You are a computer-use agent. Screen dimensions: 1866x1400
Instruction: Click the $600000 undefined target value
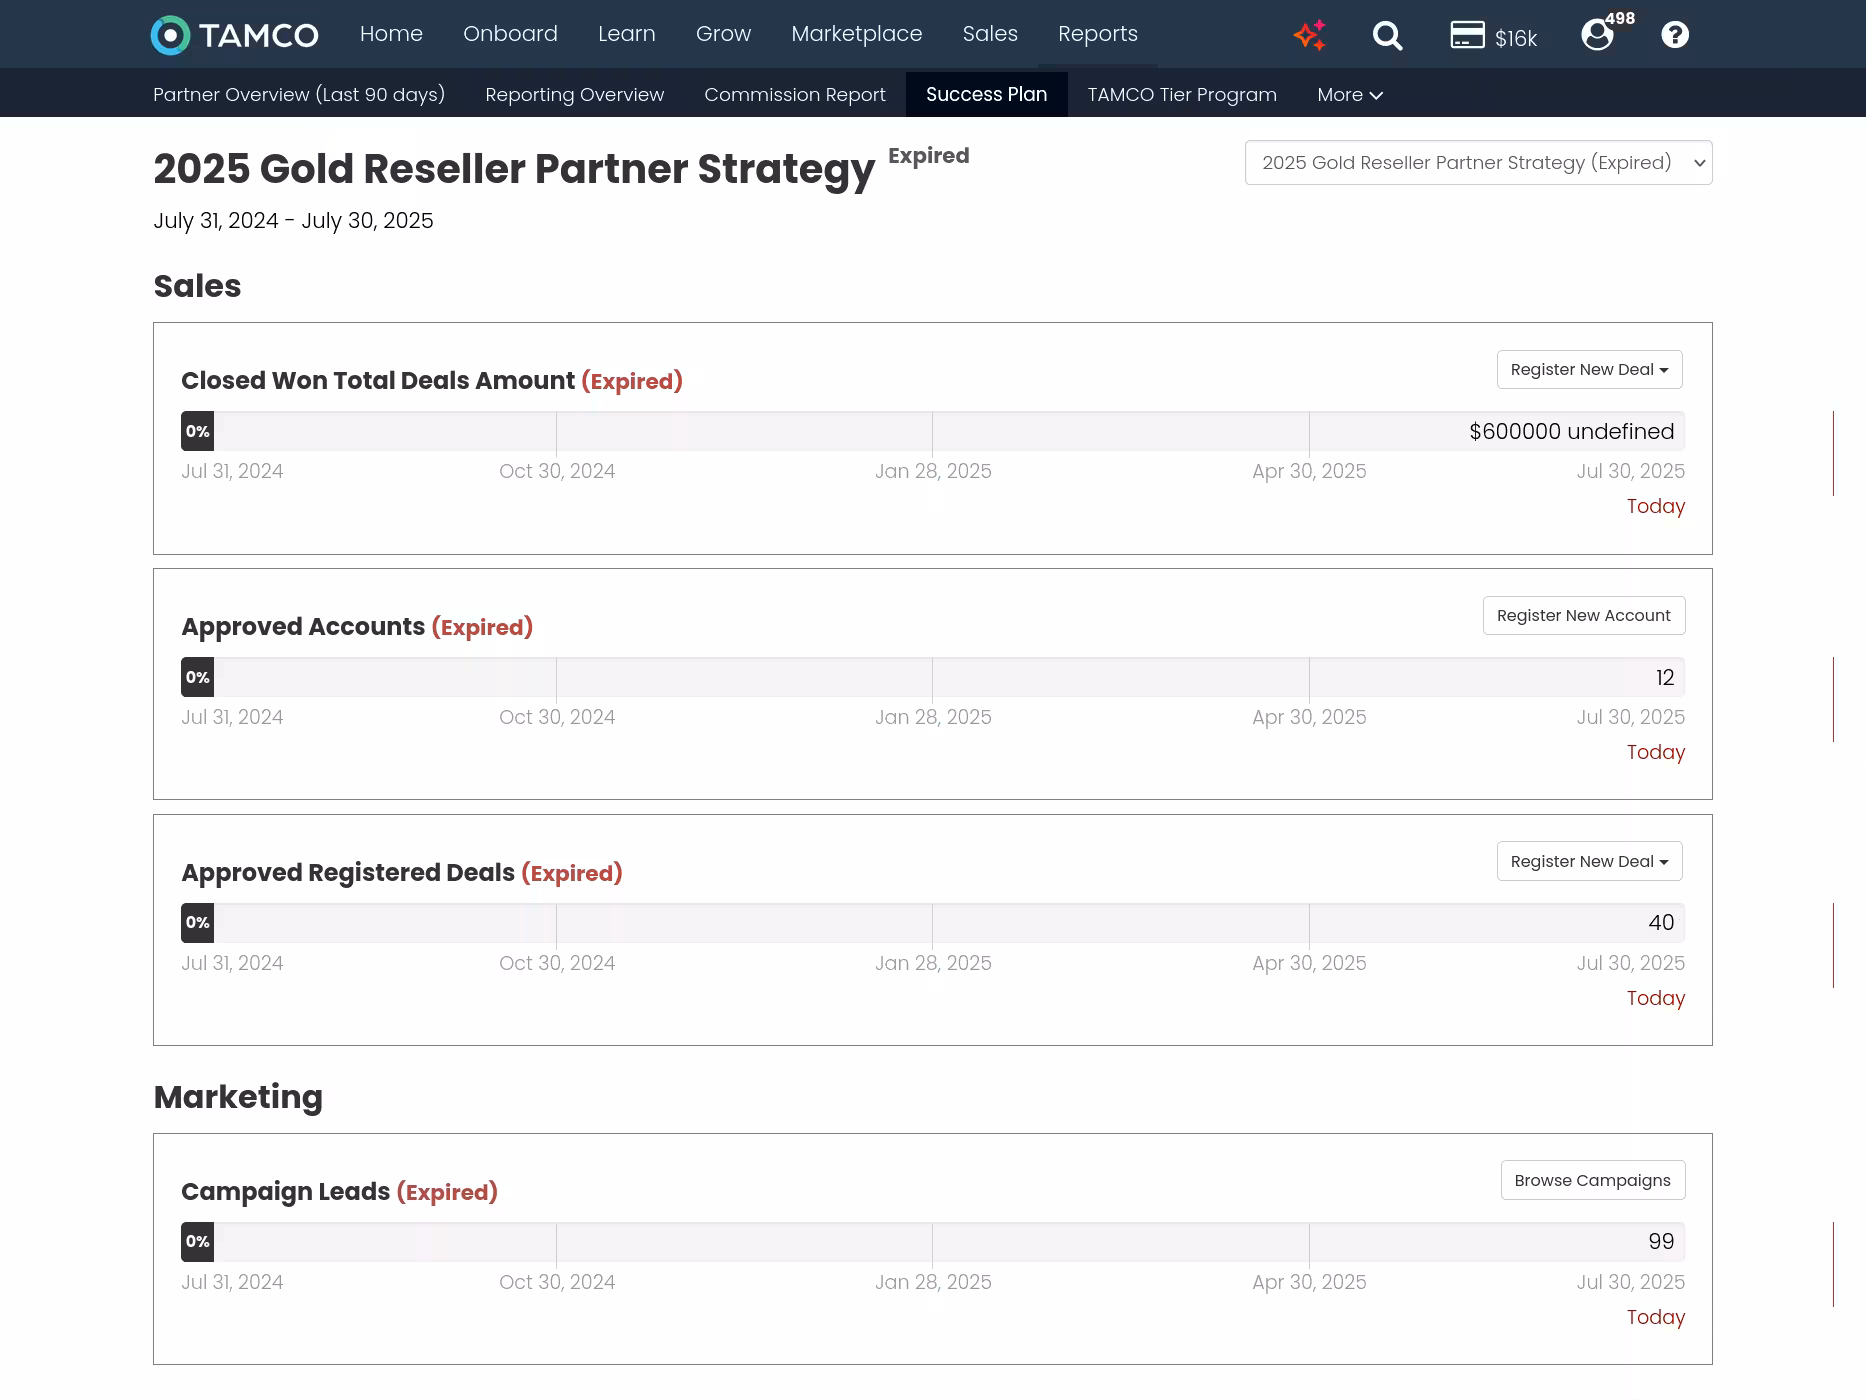1571,432
